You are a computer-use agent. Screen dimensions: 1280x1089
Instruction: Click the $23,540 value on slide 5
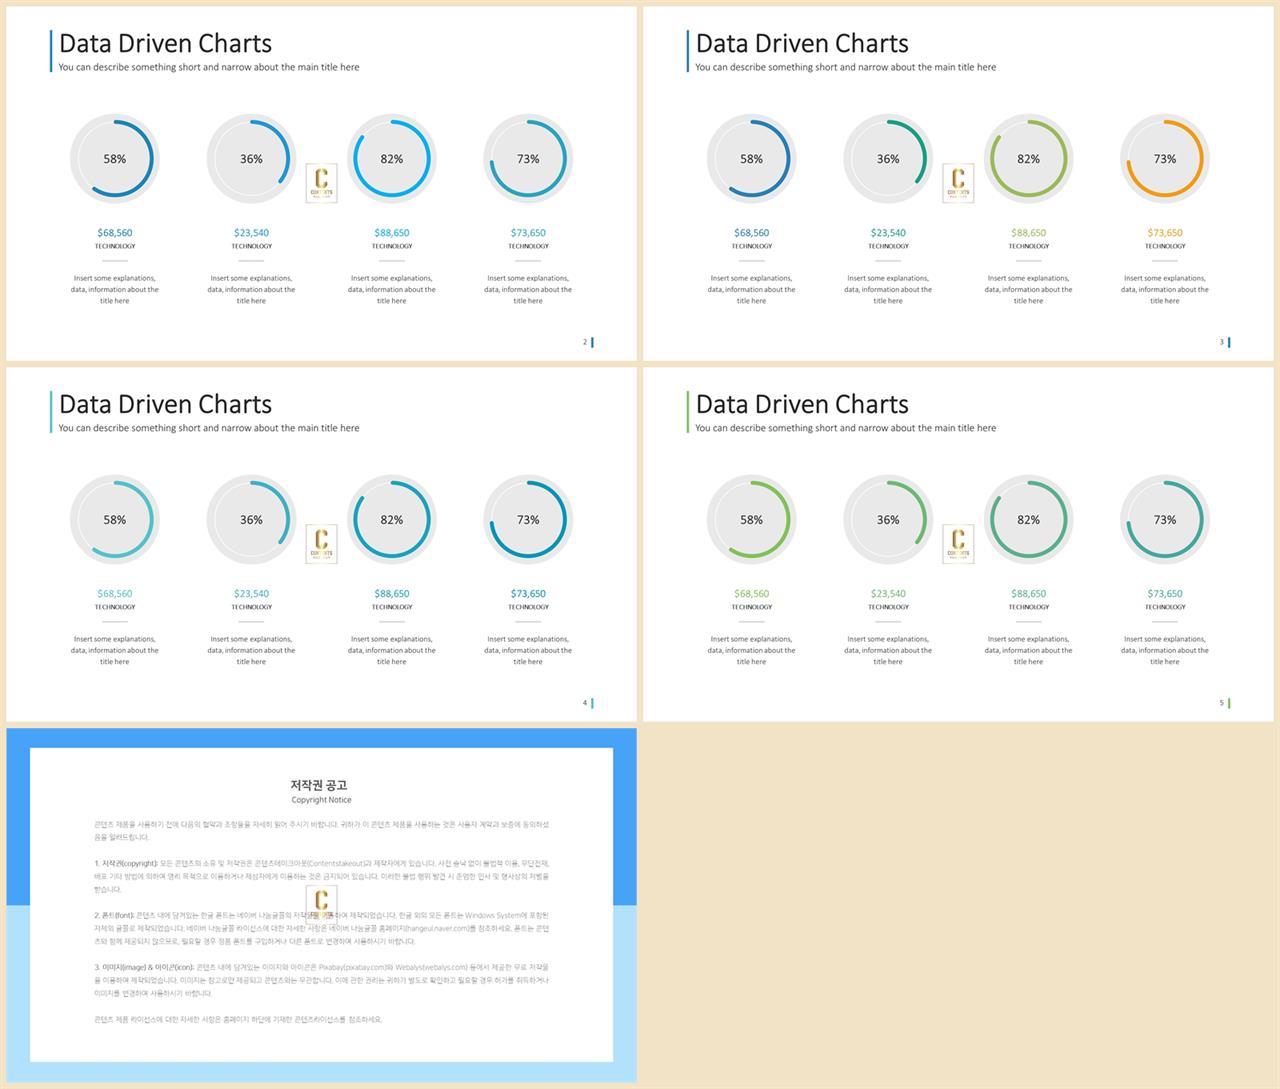click(888, 594)
